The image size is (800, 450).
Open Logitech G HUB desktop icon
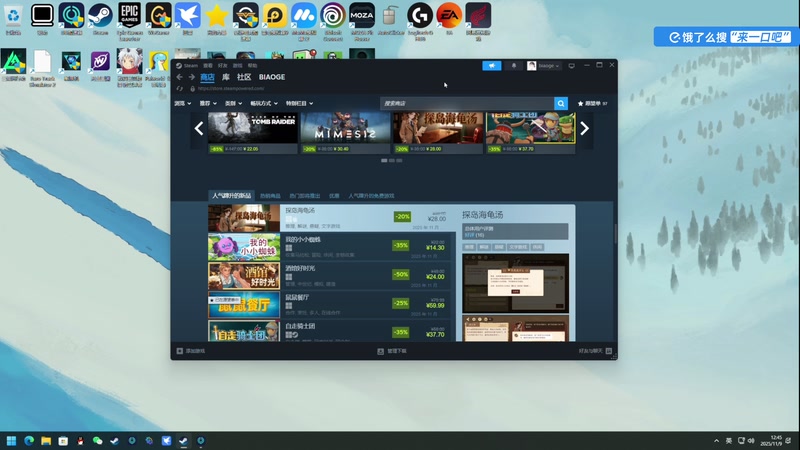(420, 20)
